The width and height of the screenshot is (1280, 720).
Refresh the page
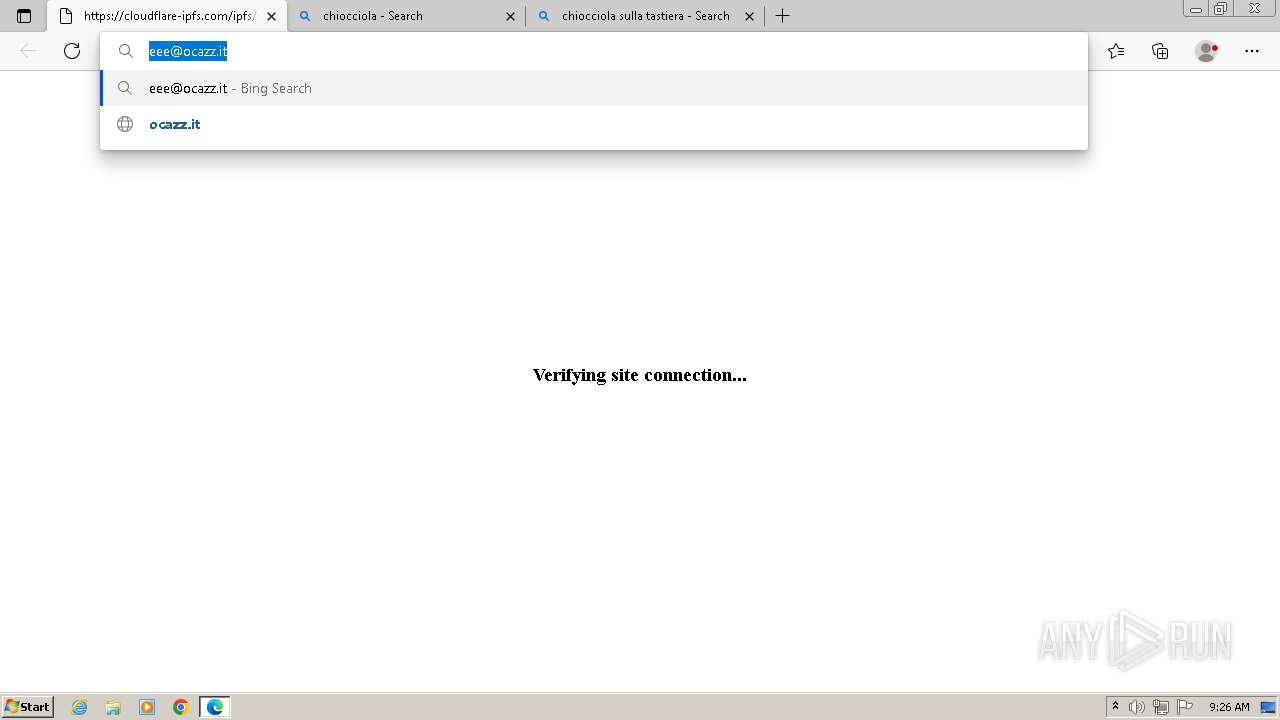(72, 51)
